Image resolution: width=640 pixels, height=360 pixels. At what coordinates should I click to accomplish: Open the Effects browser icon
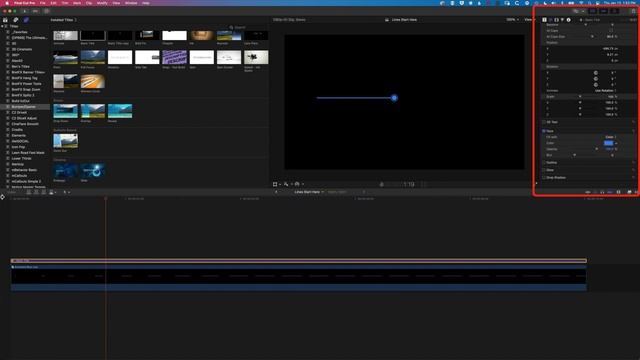[x=629, y=192]
